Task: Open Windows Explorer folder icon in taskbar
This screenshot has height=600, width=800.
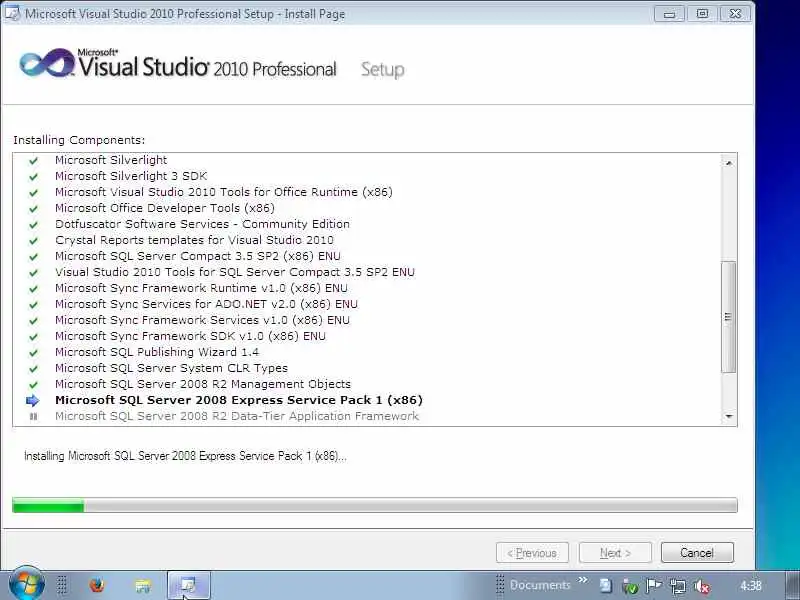Action: click(x=142, y=585)
